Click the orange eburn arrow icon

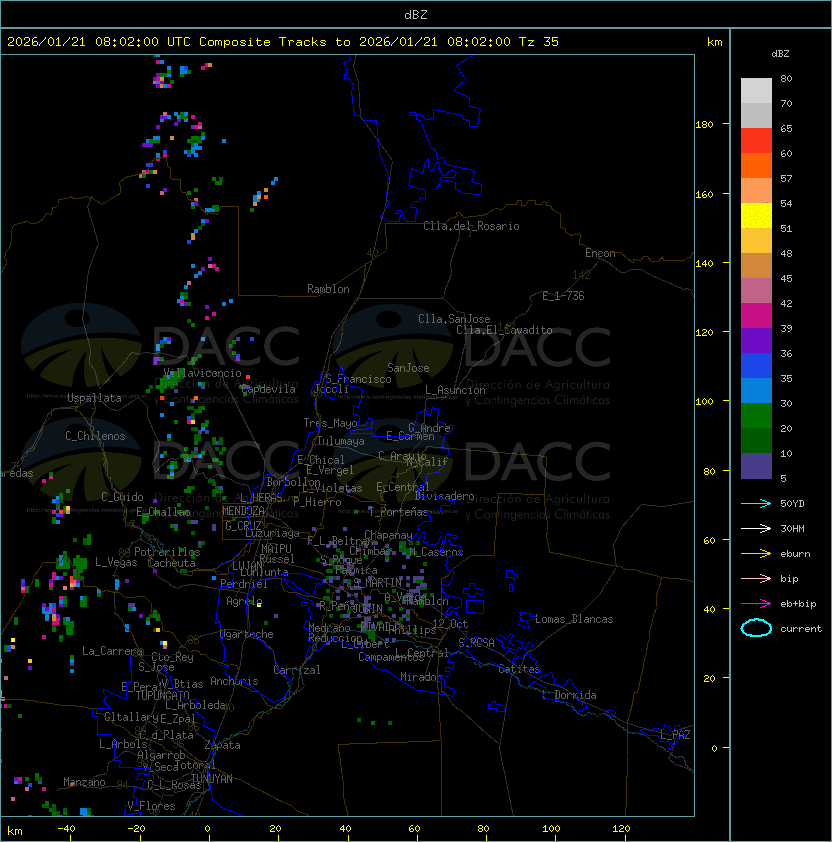pyautogui.click(x=756, y=553)
